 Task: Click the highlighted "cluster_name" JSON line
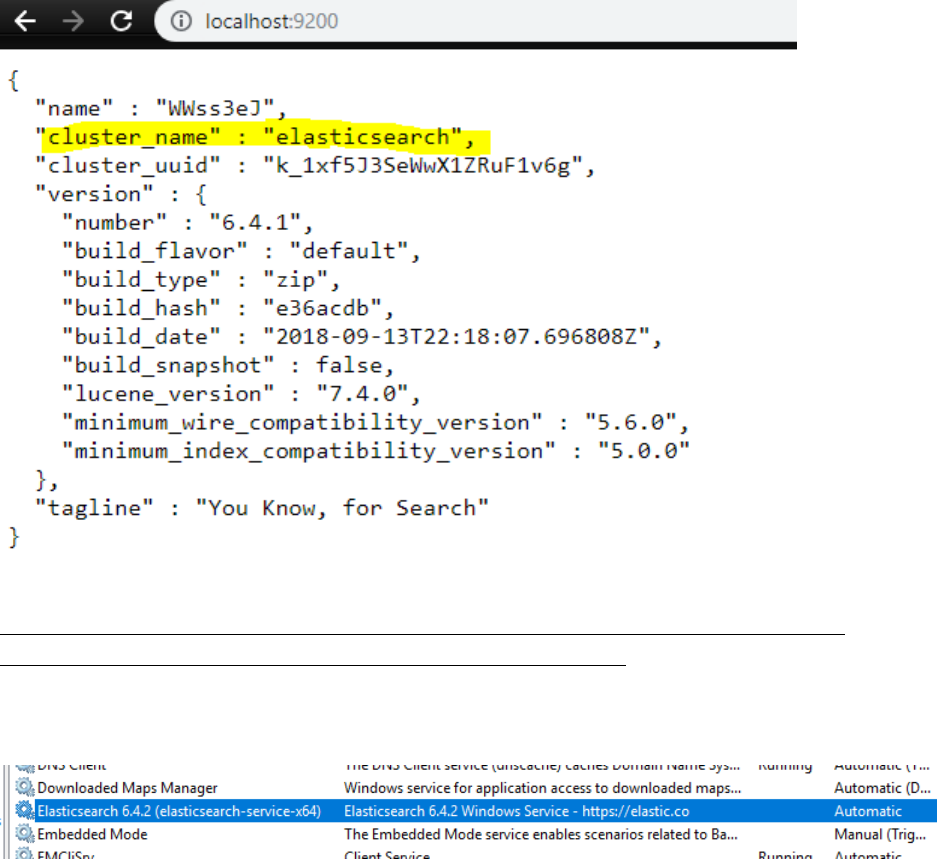255,137
